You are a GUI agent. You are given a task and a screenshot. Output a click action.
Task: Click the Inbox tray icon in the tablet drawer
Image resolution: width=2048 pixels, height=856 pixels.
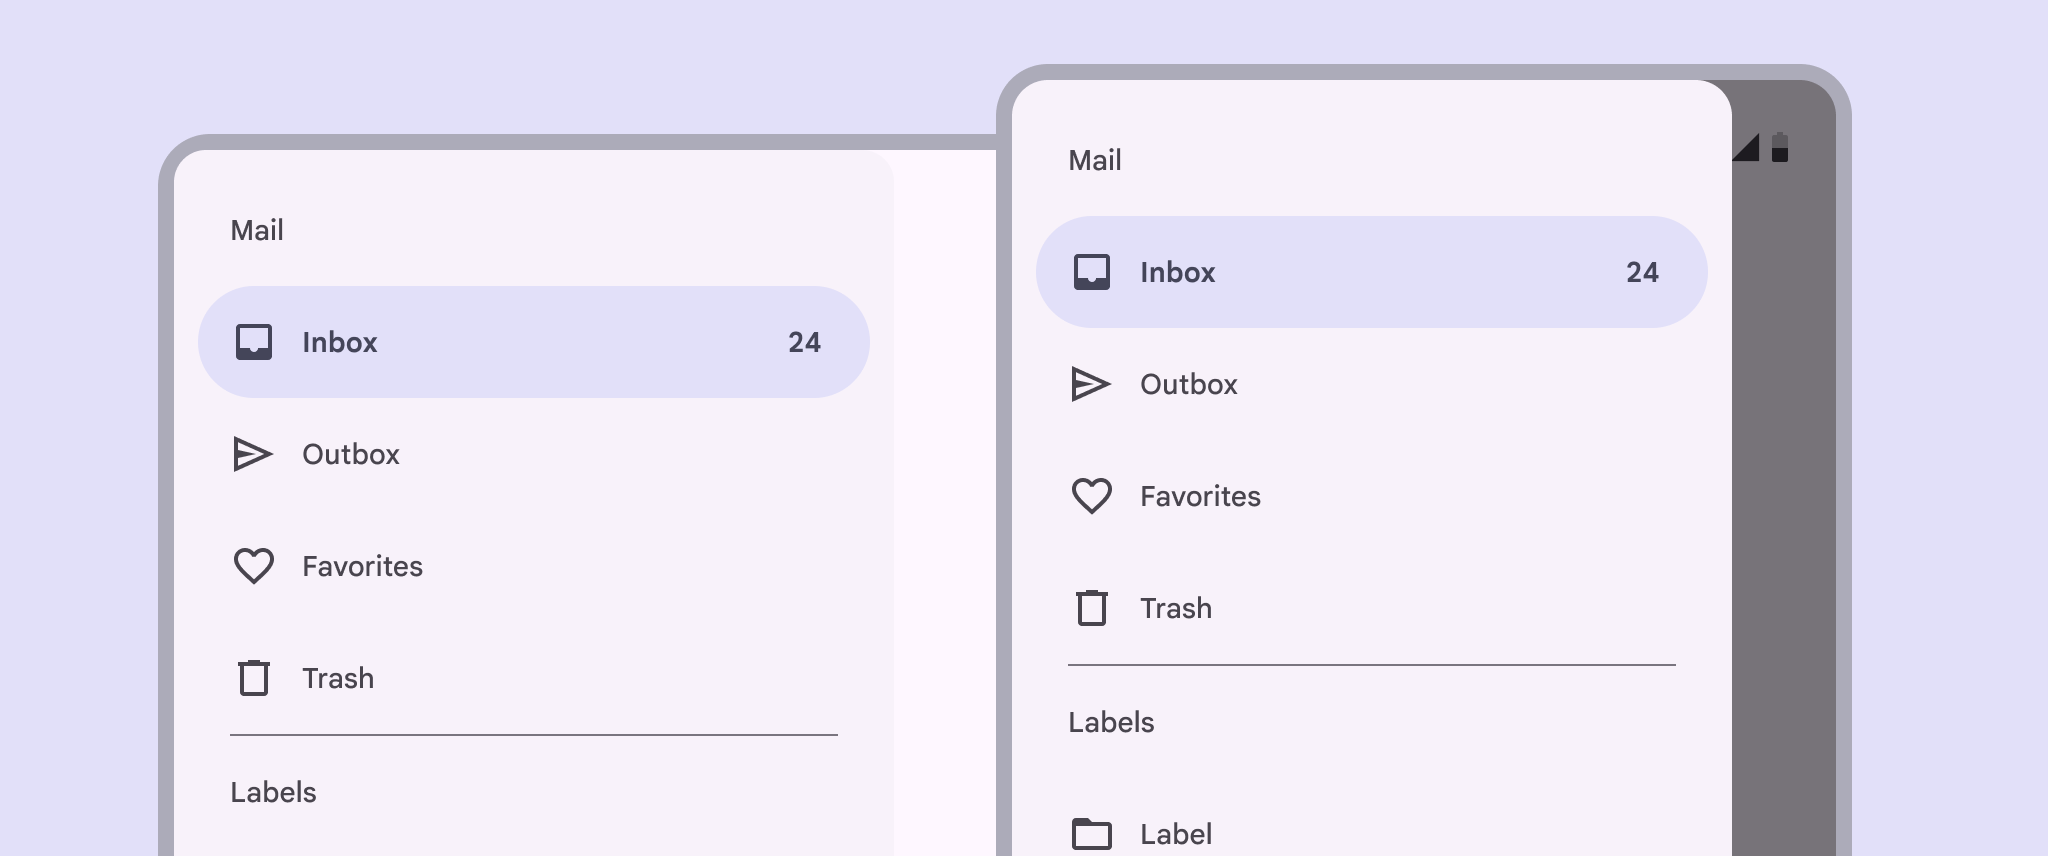coord(253,342)
